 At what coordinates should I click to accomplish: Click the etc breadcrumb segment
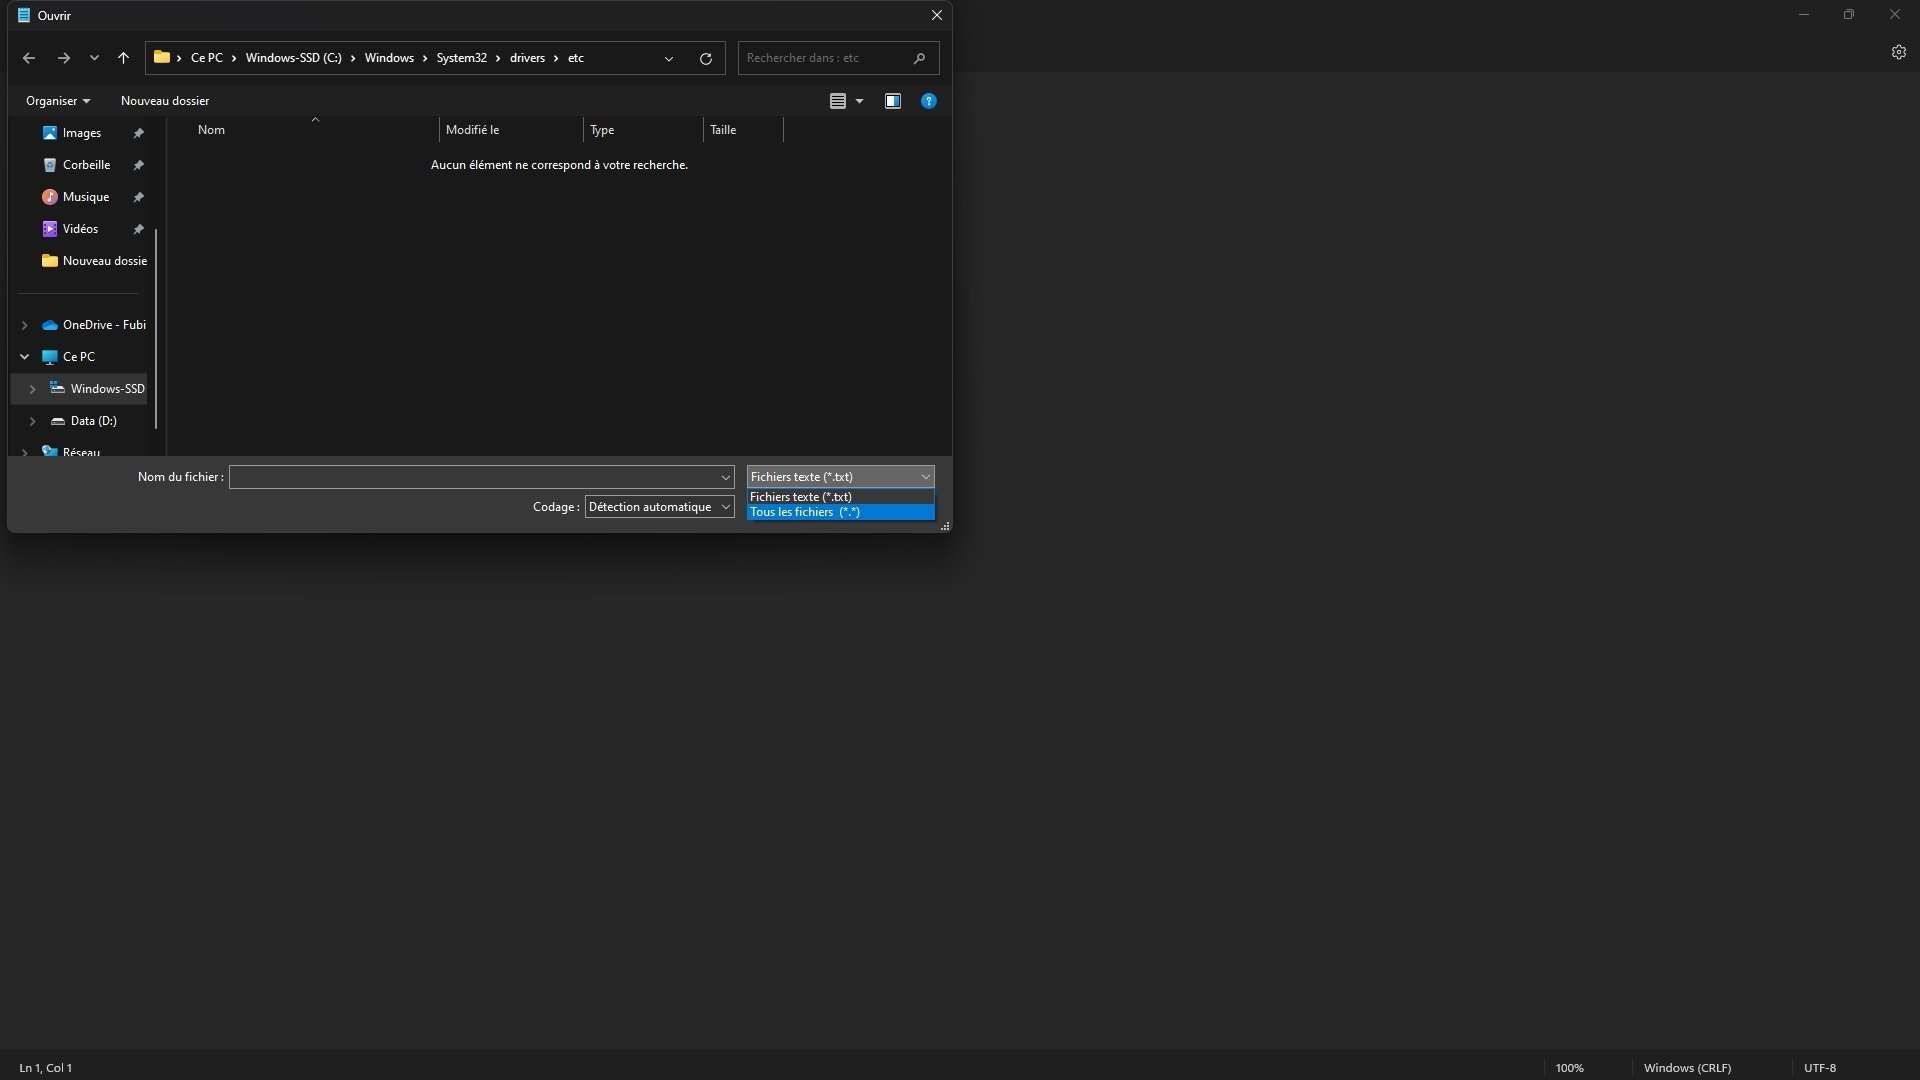coord(576,58)
